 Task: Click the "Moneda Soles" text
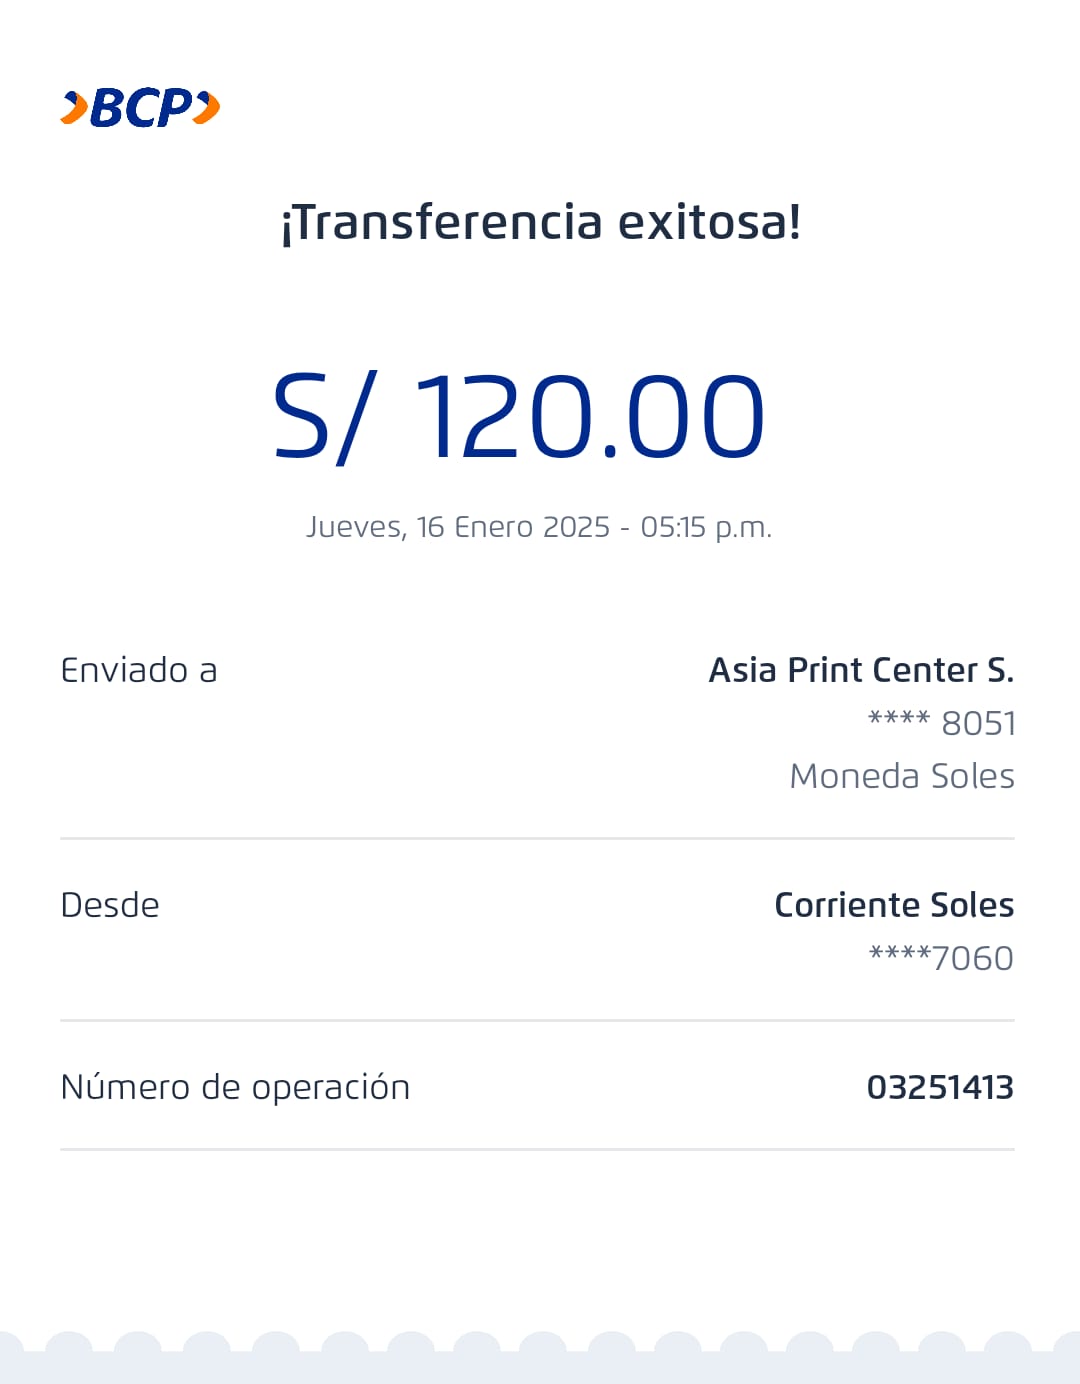(902, 776)
